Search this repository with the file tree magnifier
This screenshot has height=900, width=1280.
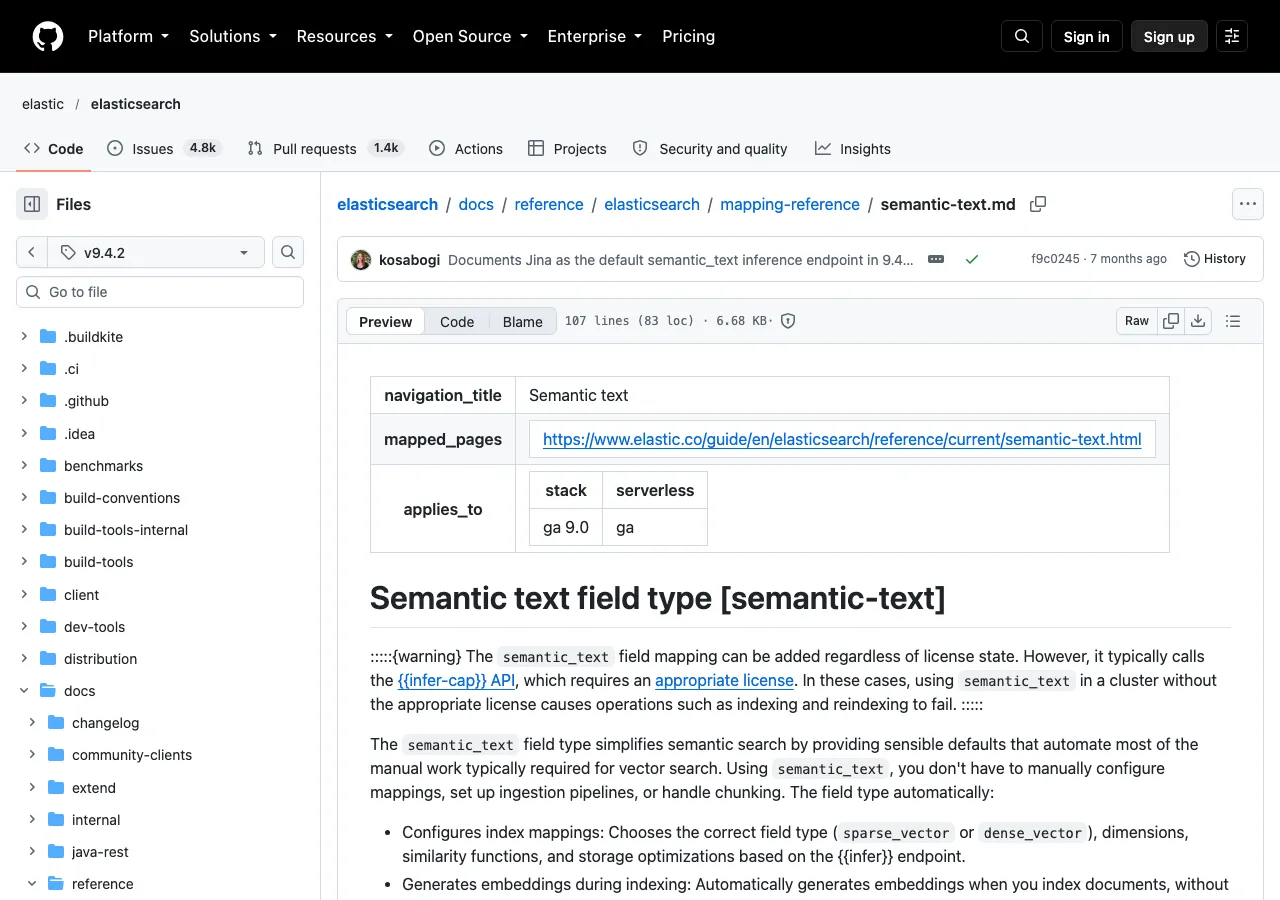click(288, 253)
